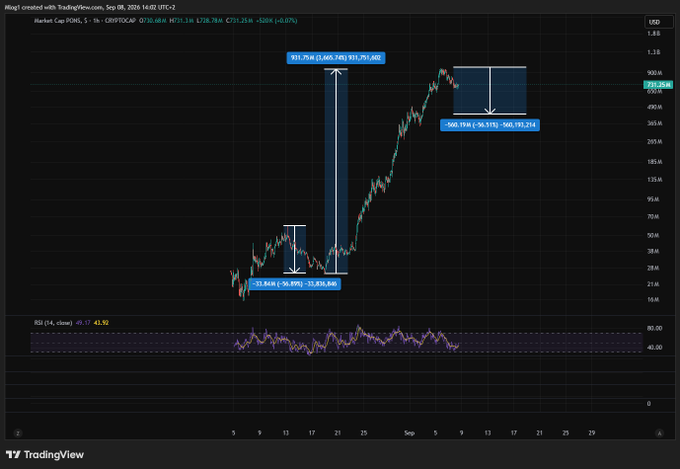Click the open value O730.68M
The height and width of the screenshot is (469, 680).
153,20
